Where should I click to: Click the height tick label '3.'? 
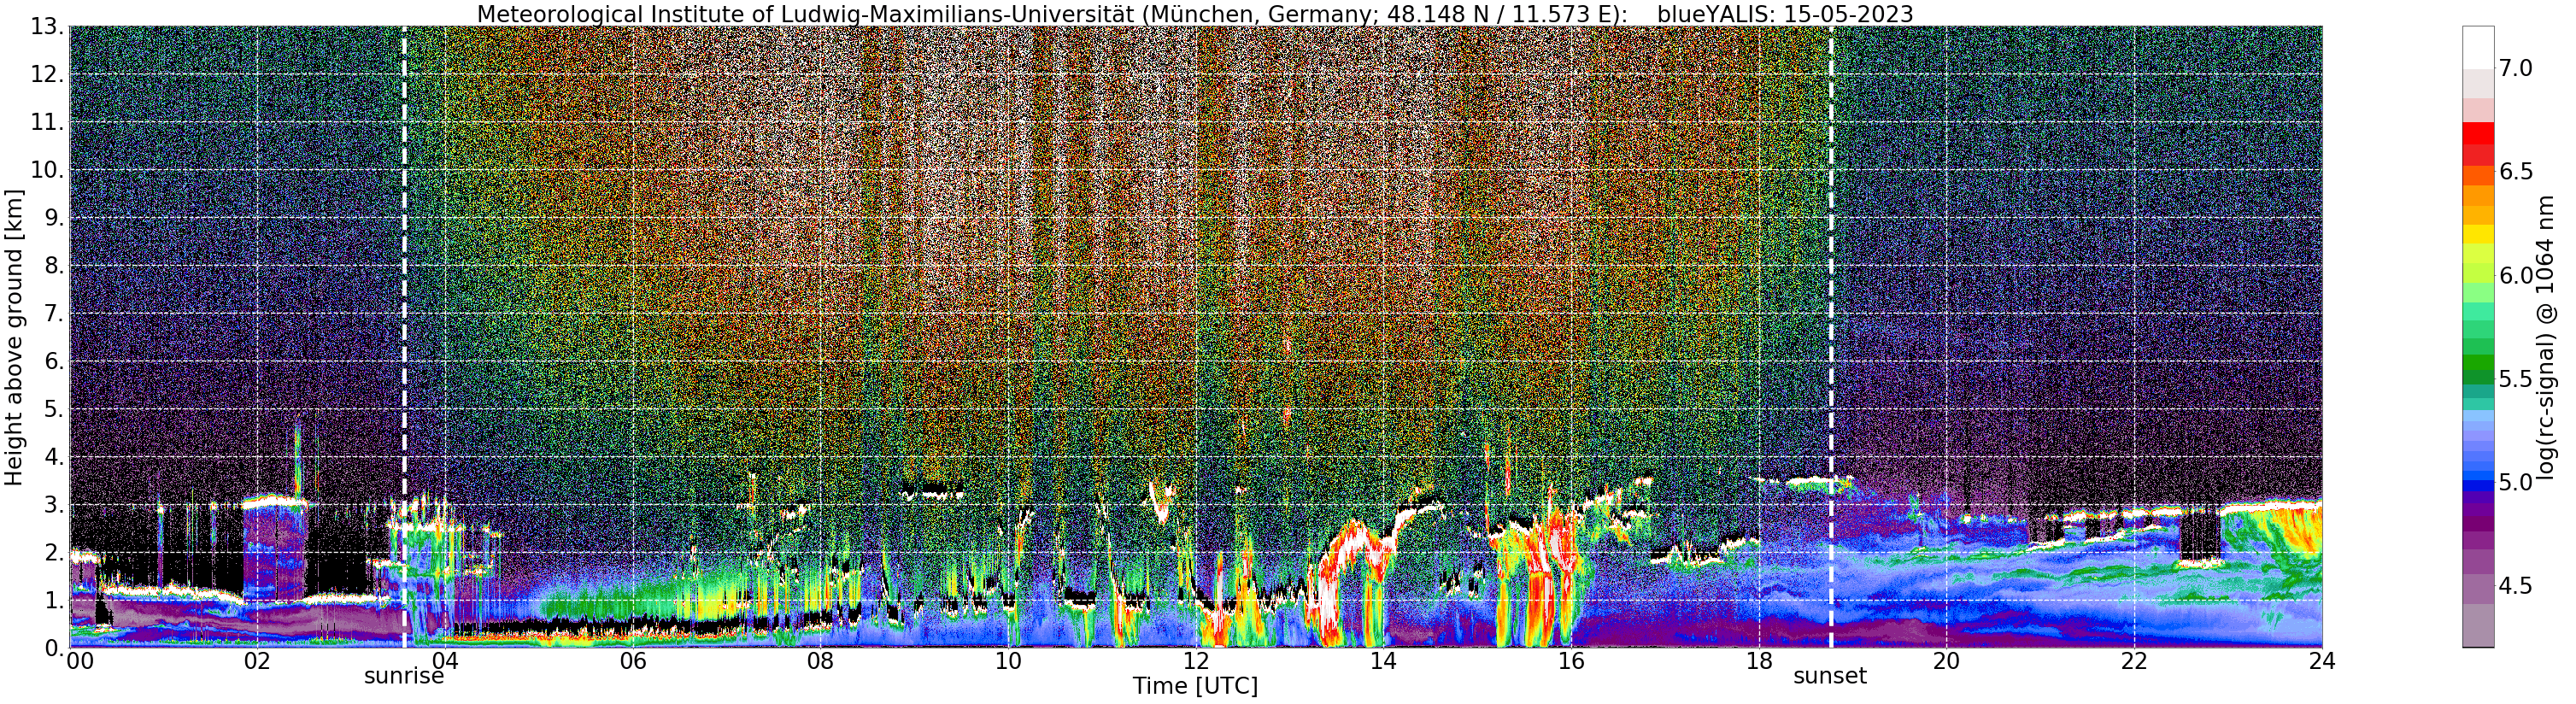click(54, 505)
